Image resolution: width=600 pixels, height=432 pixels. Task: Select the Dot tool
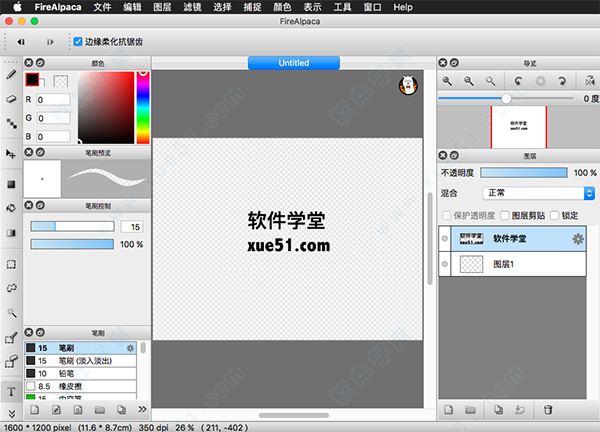click(x=11, y=123)
